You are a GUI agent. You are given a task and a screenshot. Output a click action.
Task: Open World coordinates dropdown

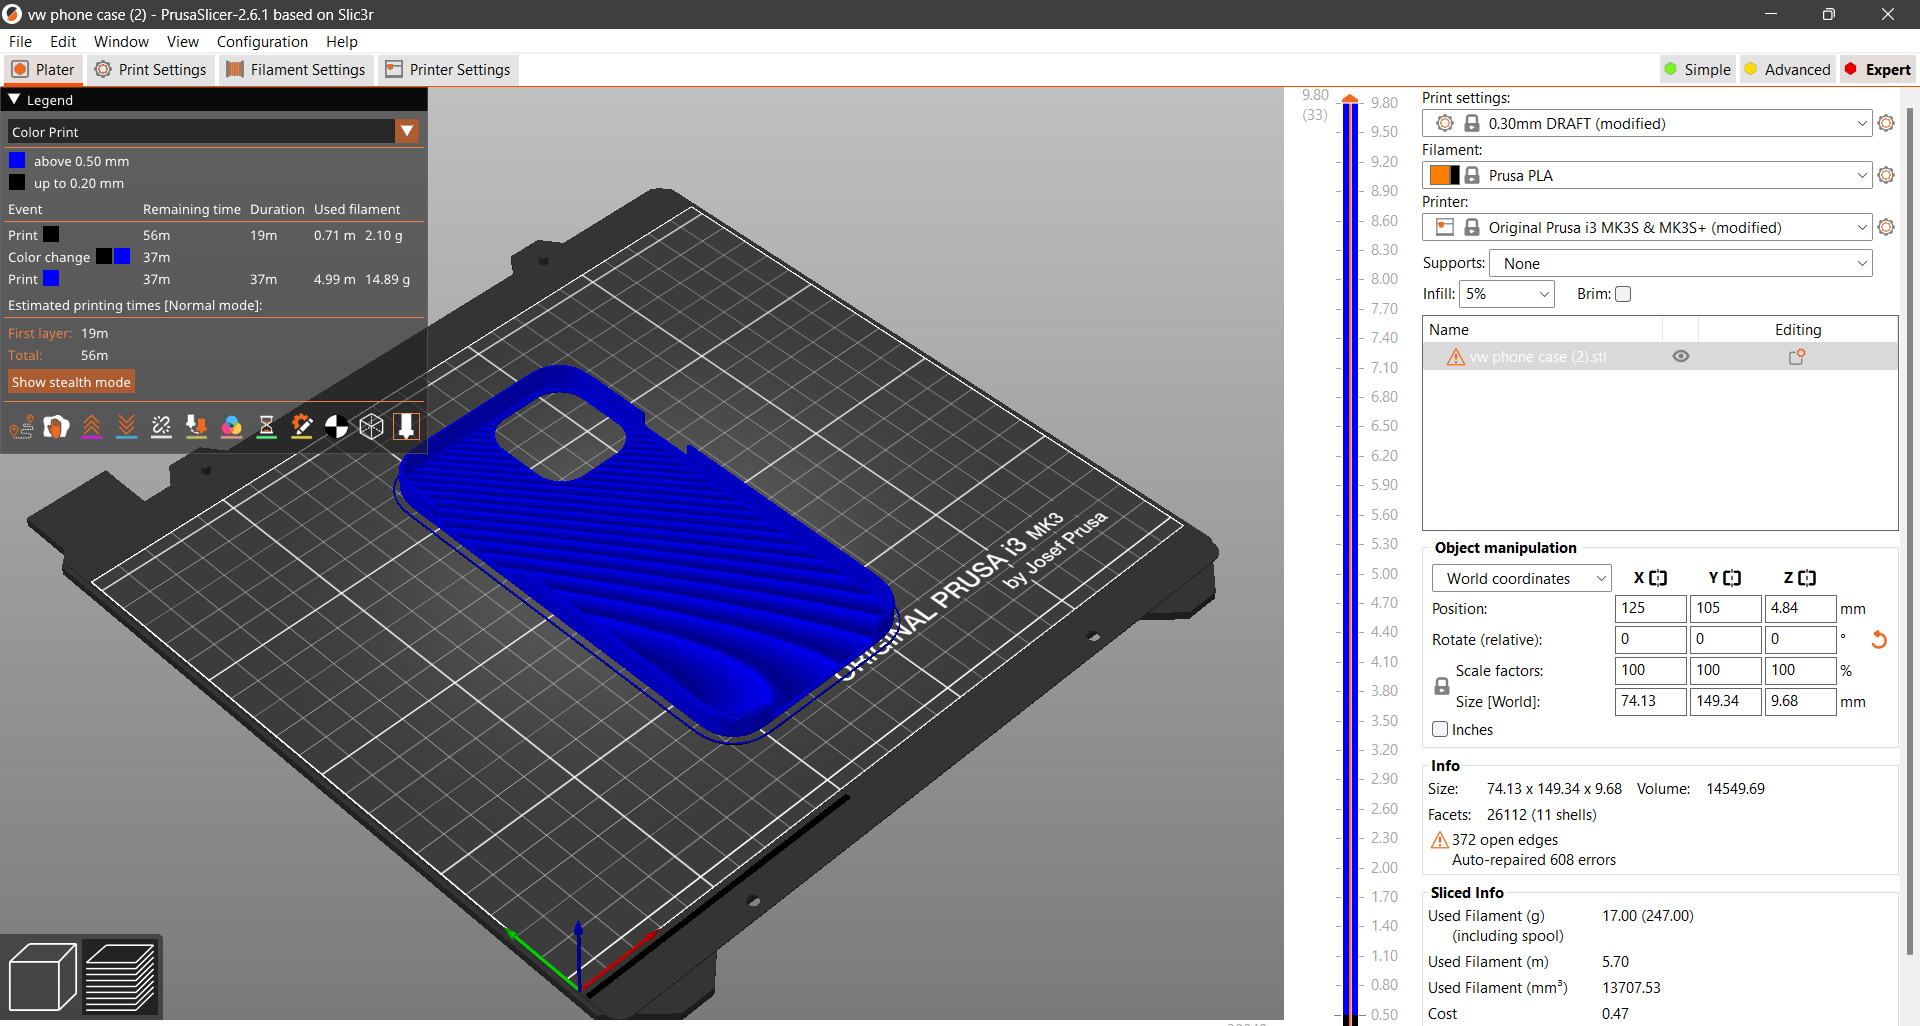[x=1522, y=578]
